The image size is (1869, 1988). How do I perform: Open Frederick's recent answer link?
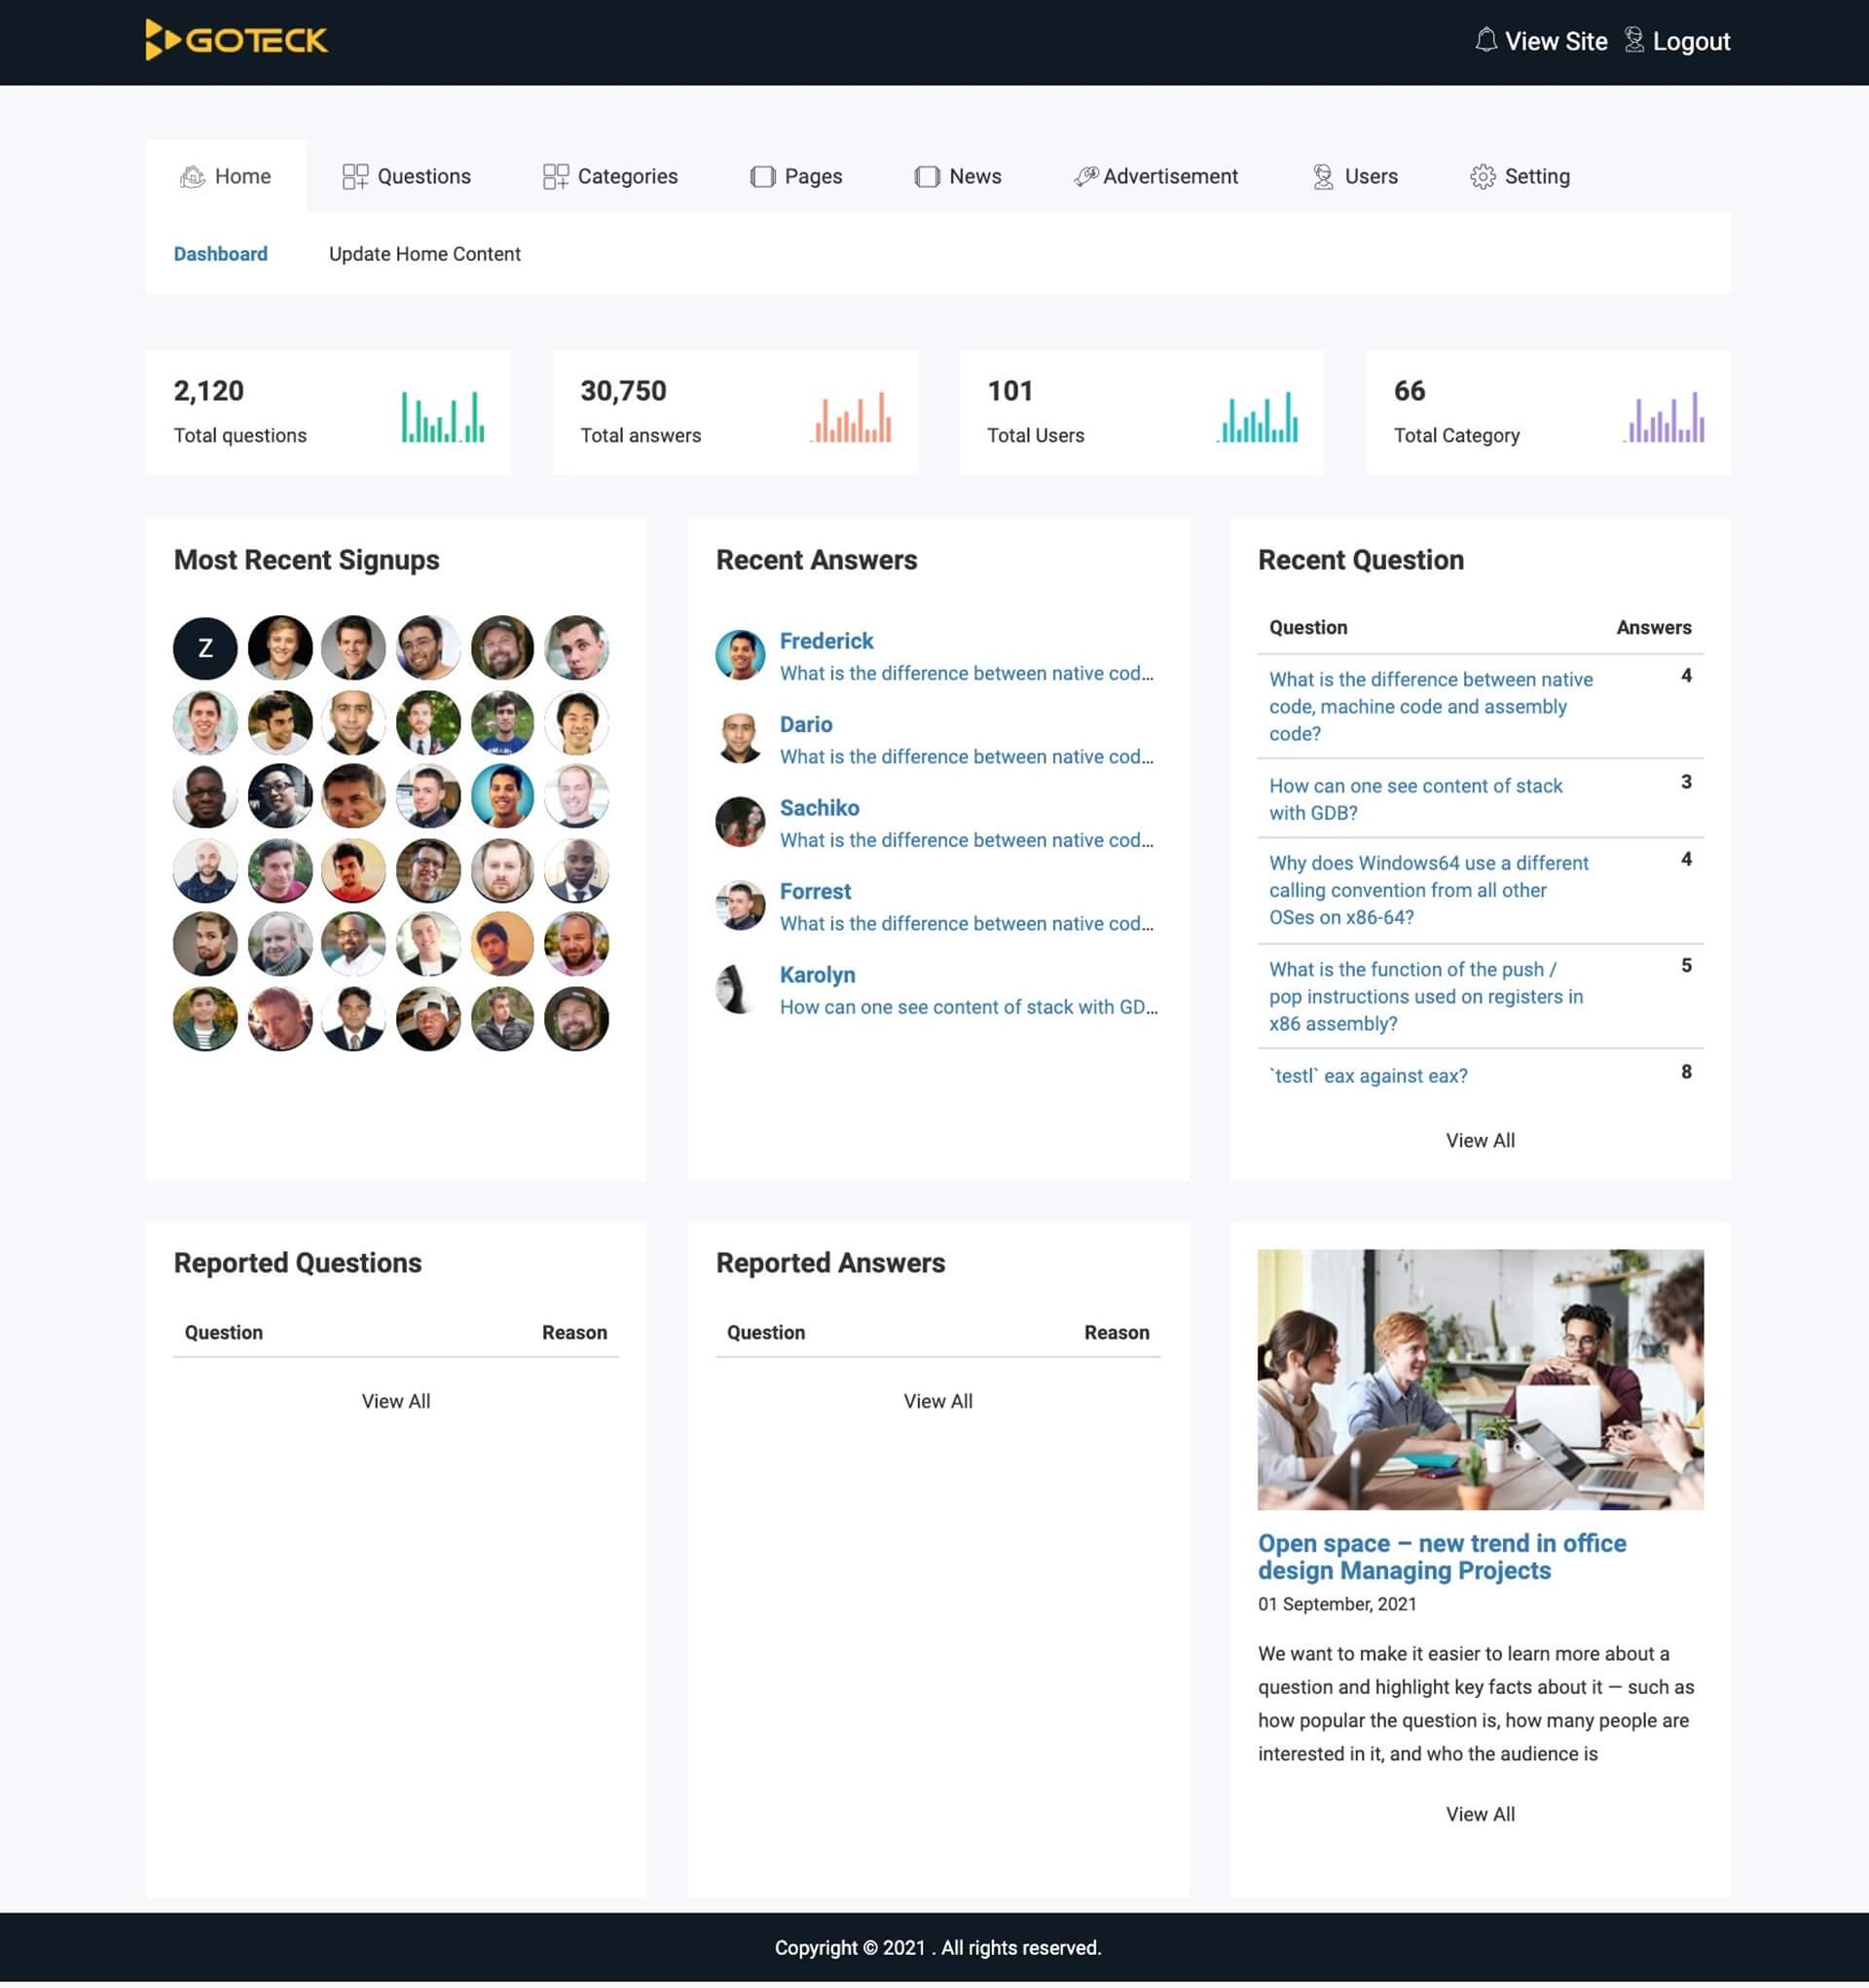coord(964,673)
